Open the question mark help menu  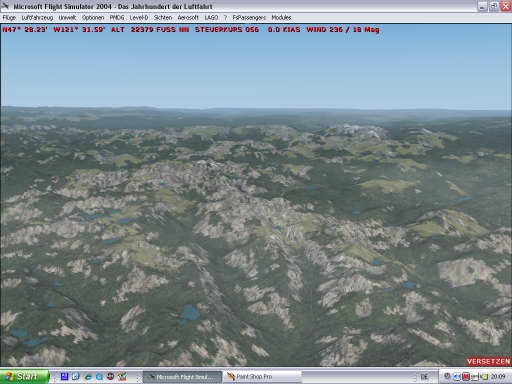[225, 18]
